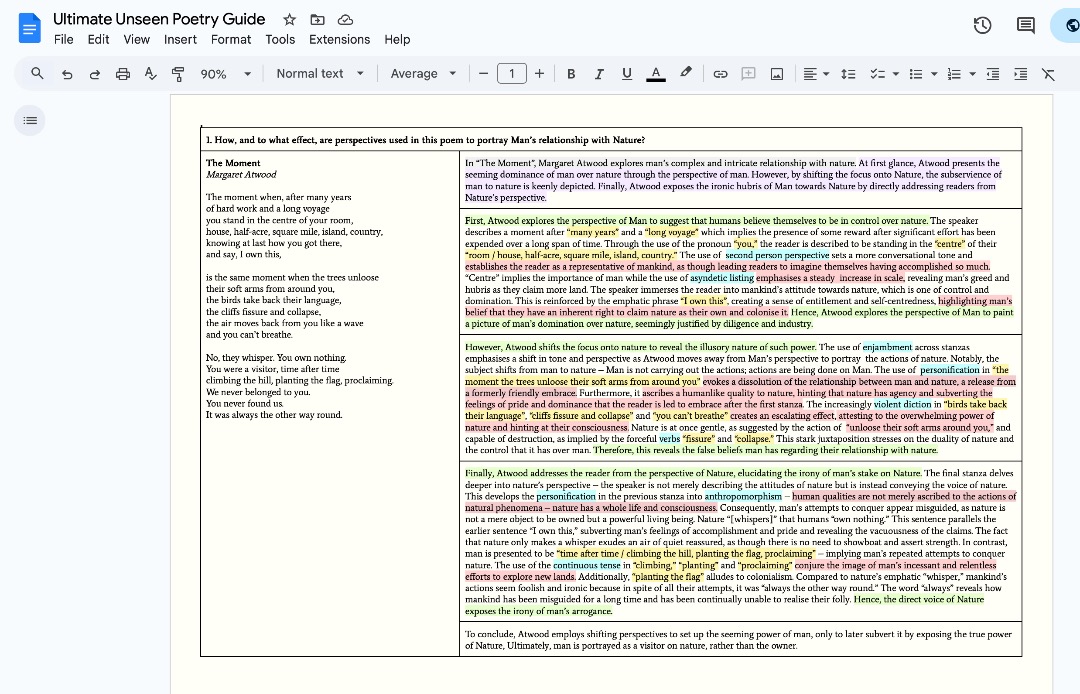
Task: Open the Extensions menu
Action: (339, 39)
